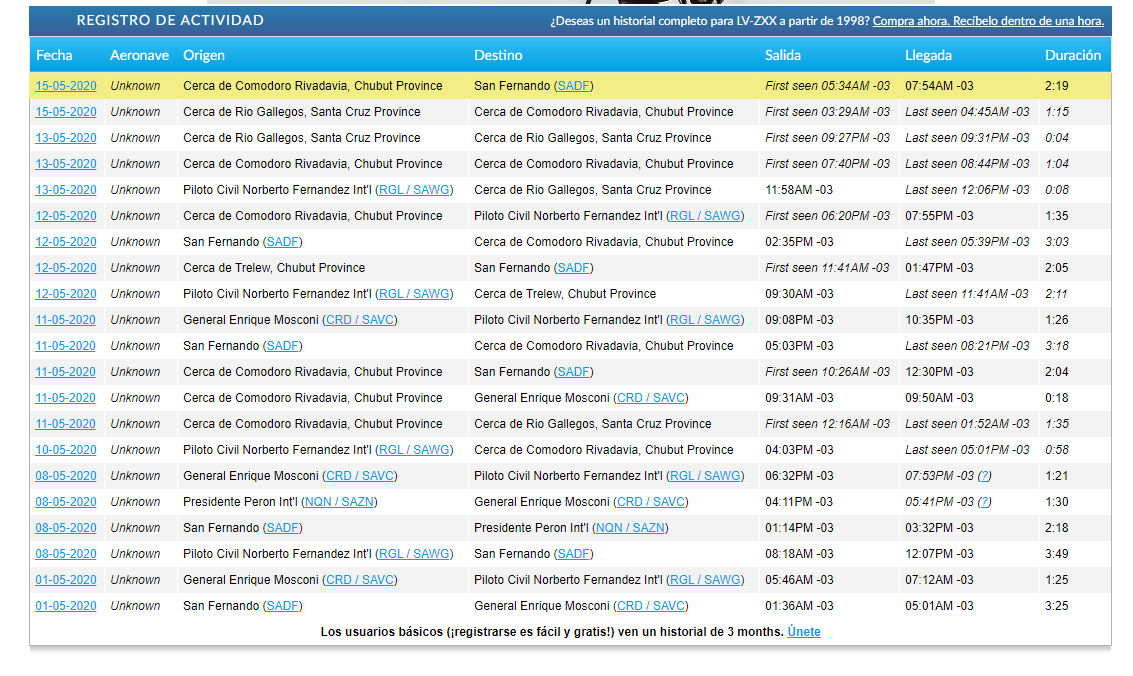Viewport: 1133px width, 676px height.
Task: Open 12-05-2020 date link for flight arriving 07:55PM
Action: [x=66, y=216]
